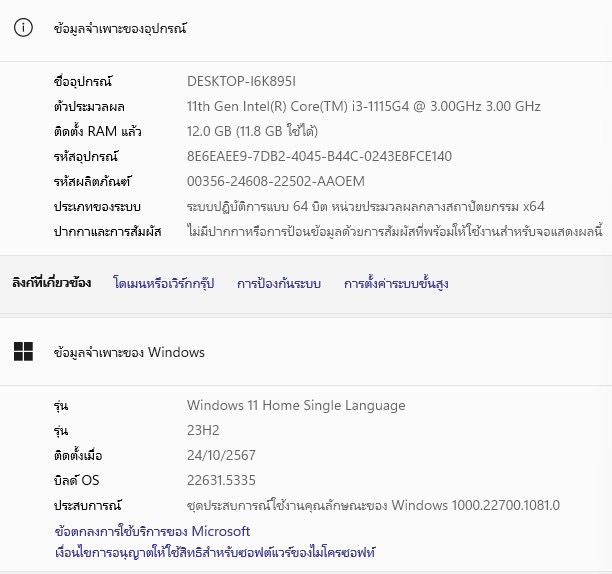Click the ติดตั้ง RAM แล้ว label
Viewport: 612px width, 574px height.
point(98,131)
